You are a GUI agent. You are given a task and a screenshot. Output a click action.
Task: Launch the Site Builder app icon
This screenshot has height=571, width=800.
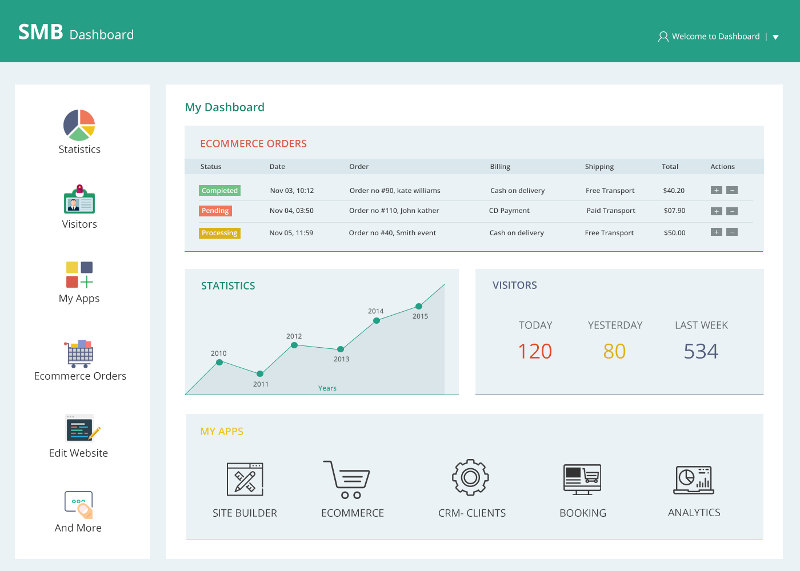pos(245,479)
